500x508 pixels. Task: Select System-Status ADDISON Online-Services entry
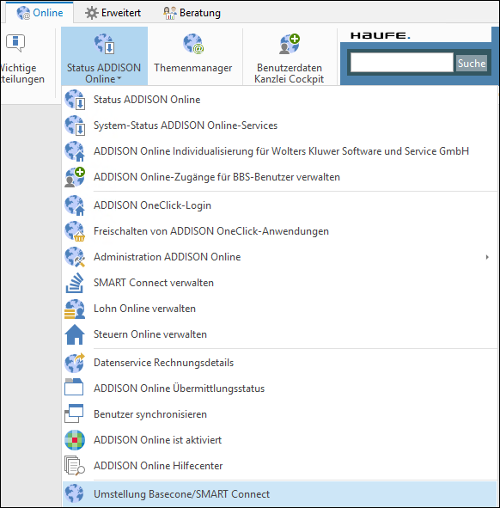280,125
